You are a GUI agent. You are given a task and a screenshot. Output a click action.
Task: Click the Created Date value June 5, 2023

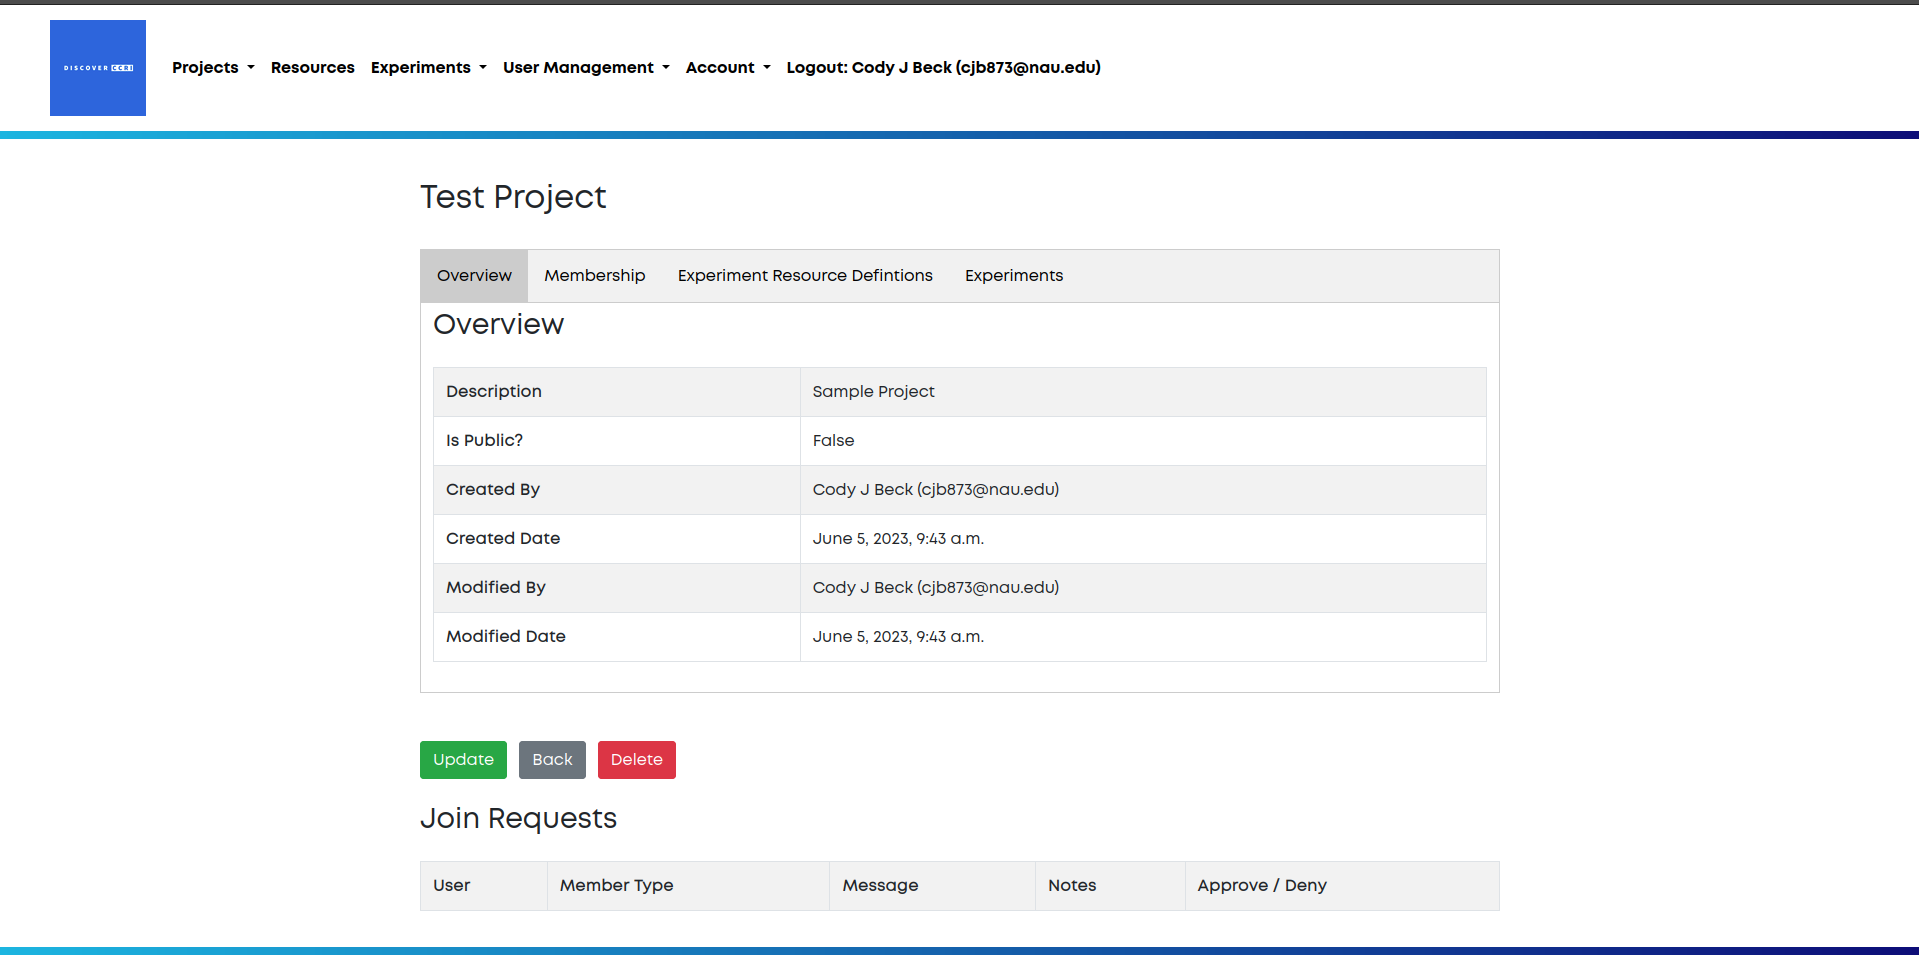898,539
